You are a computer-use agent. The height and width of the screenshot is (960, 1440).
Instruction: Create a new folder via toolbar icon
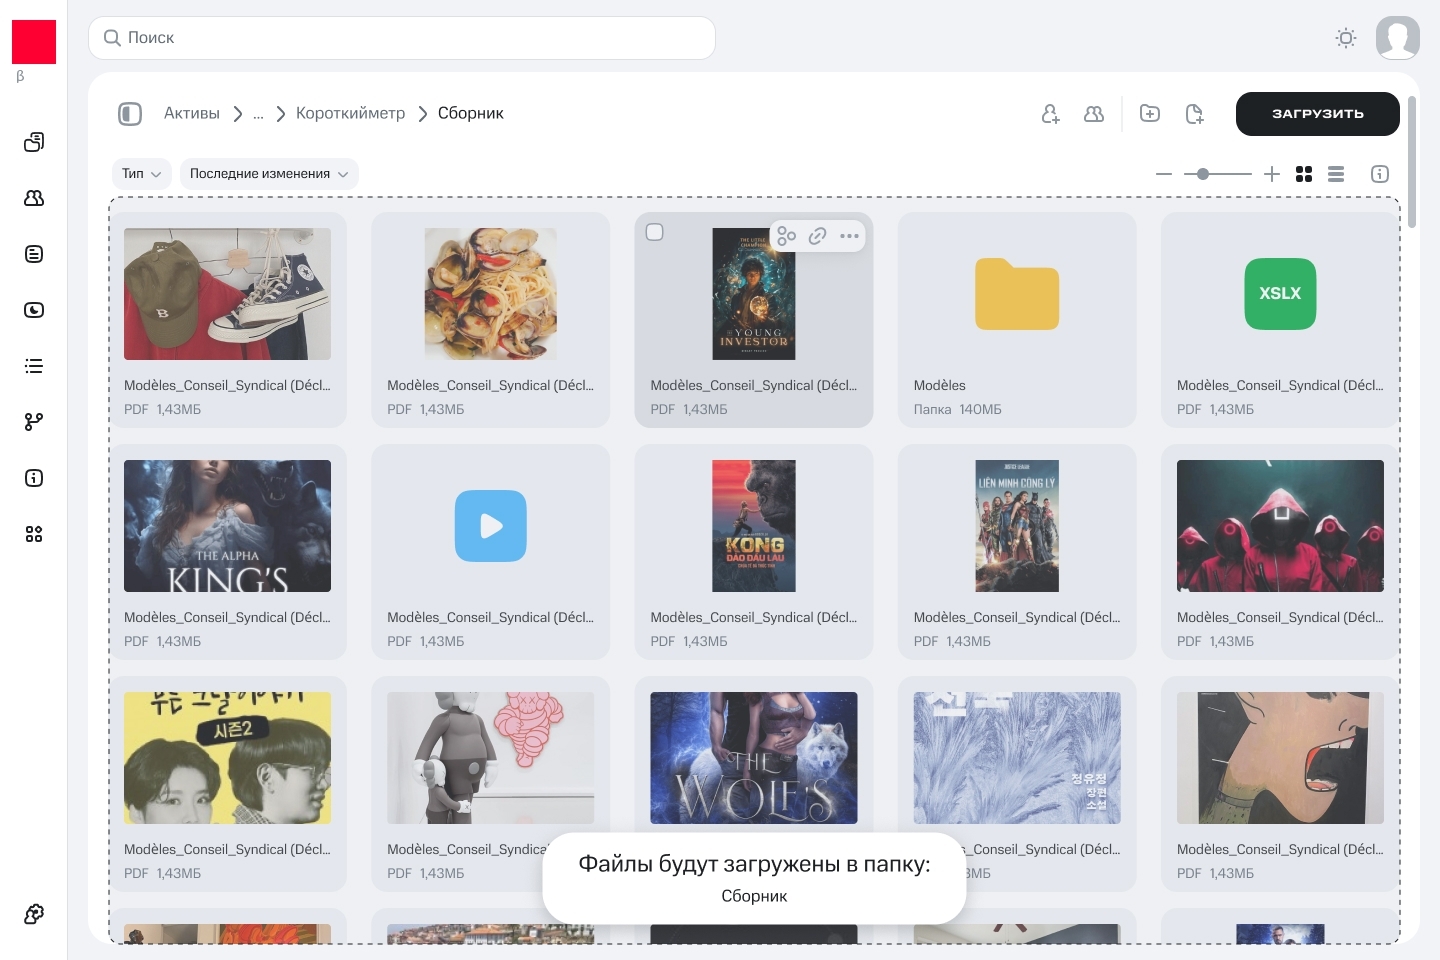[1150, 114]
